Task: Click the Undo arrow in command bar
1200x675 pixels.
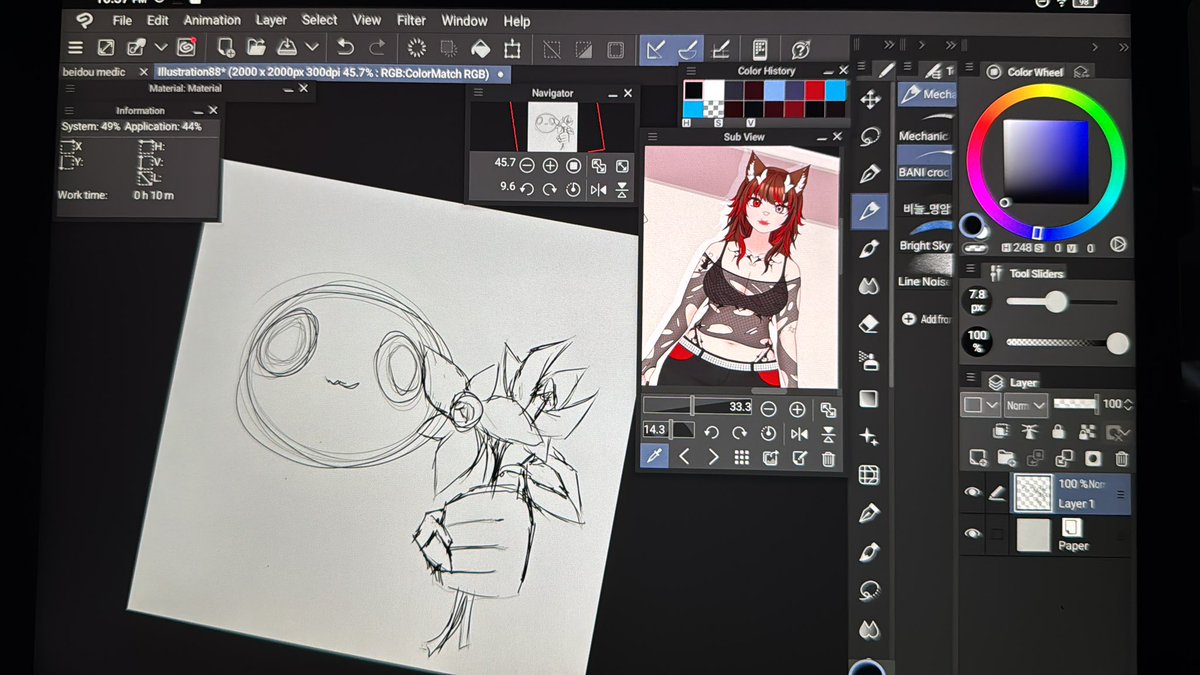Action: [345, 47]
